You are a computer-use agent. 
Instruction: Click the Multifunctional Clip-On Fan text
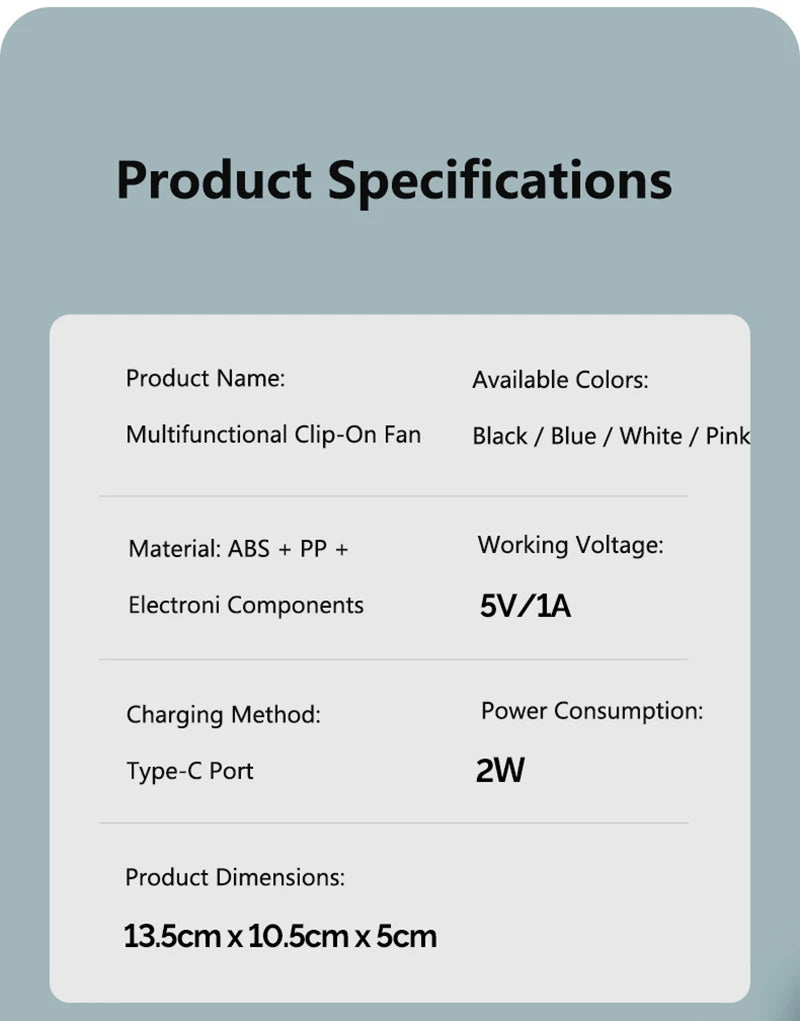click(273, 435)
